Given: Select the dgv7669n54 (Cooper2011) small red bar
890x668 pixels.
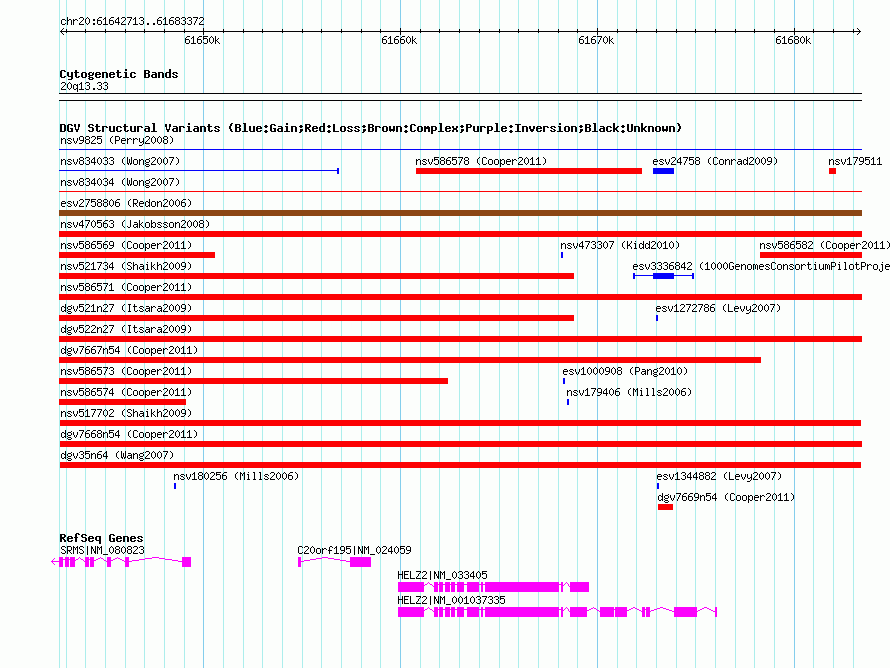Looking at the screenshot, I should pos(665,507).
